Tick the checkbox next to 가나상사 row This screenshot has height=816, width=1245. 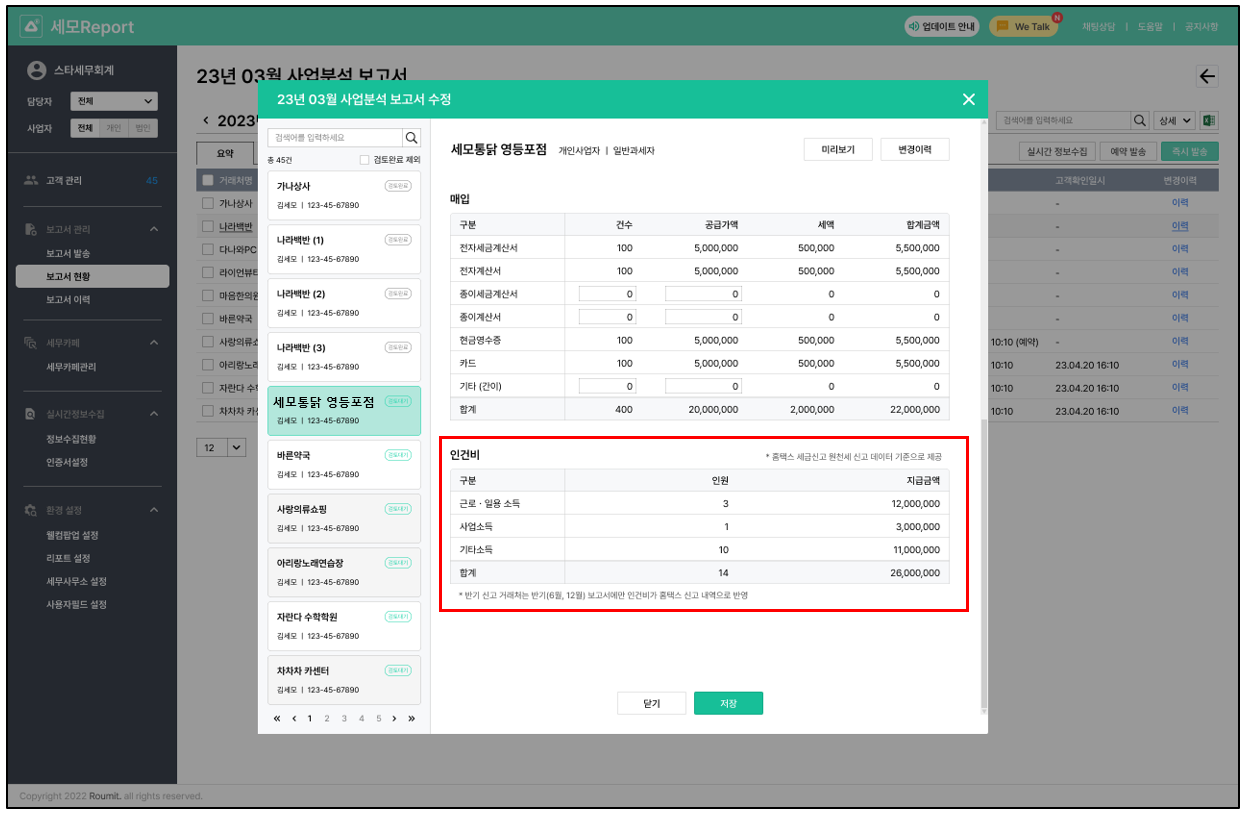point(208,203)
